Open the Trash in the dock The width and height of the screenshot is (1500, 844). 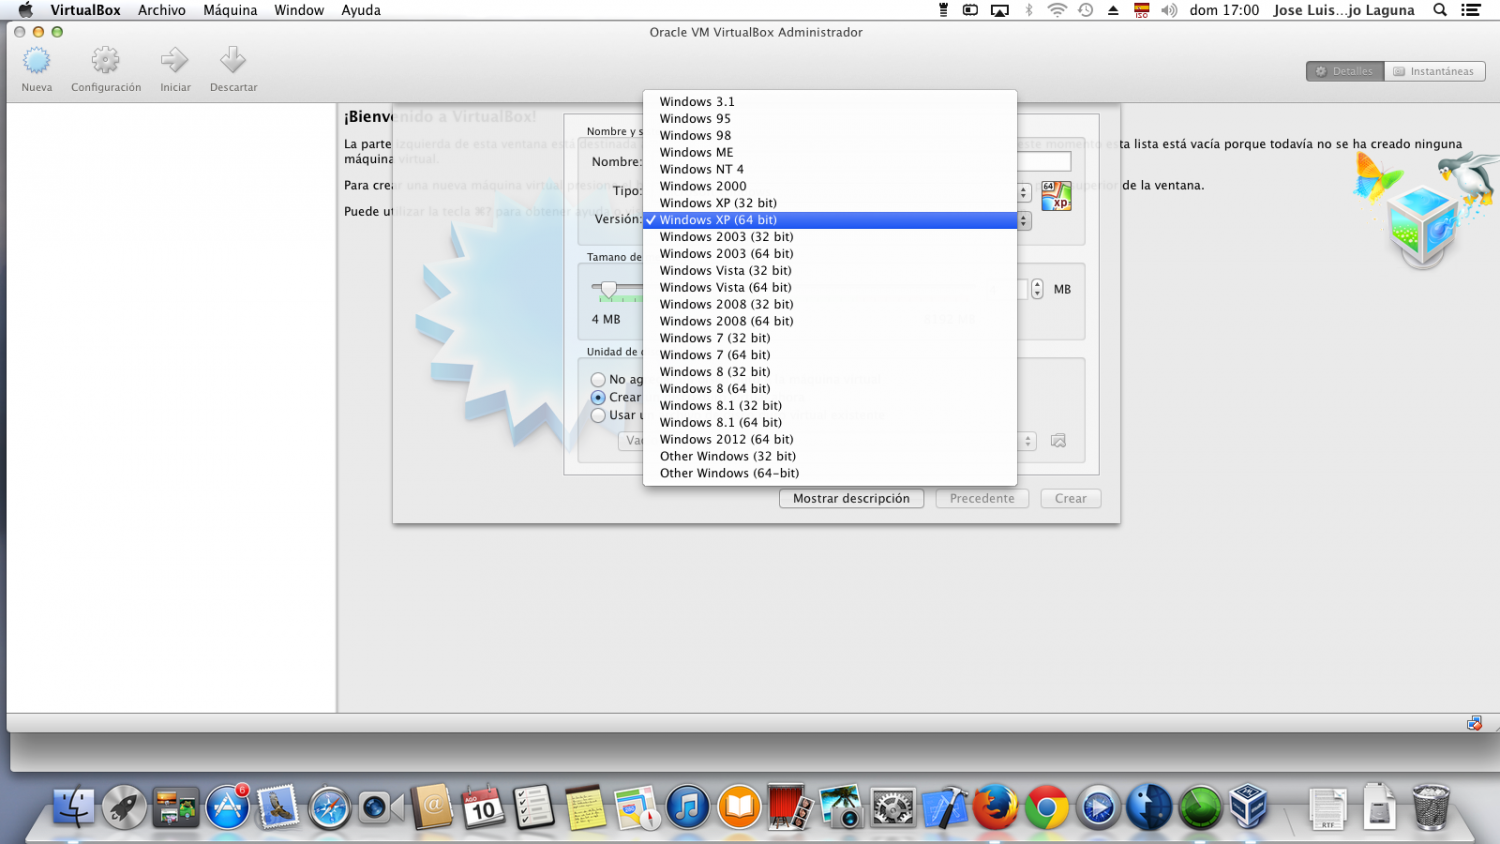[x=1431, y=806]
